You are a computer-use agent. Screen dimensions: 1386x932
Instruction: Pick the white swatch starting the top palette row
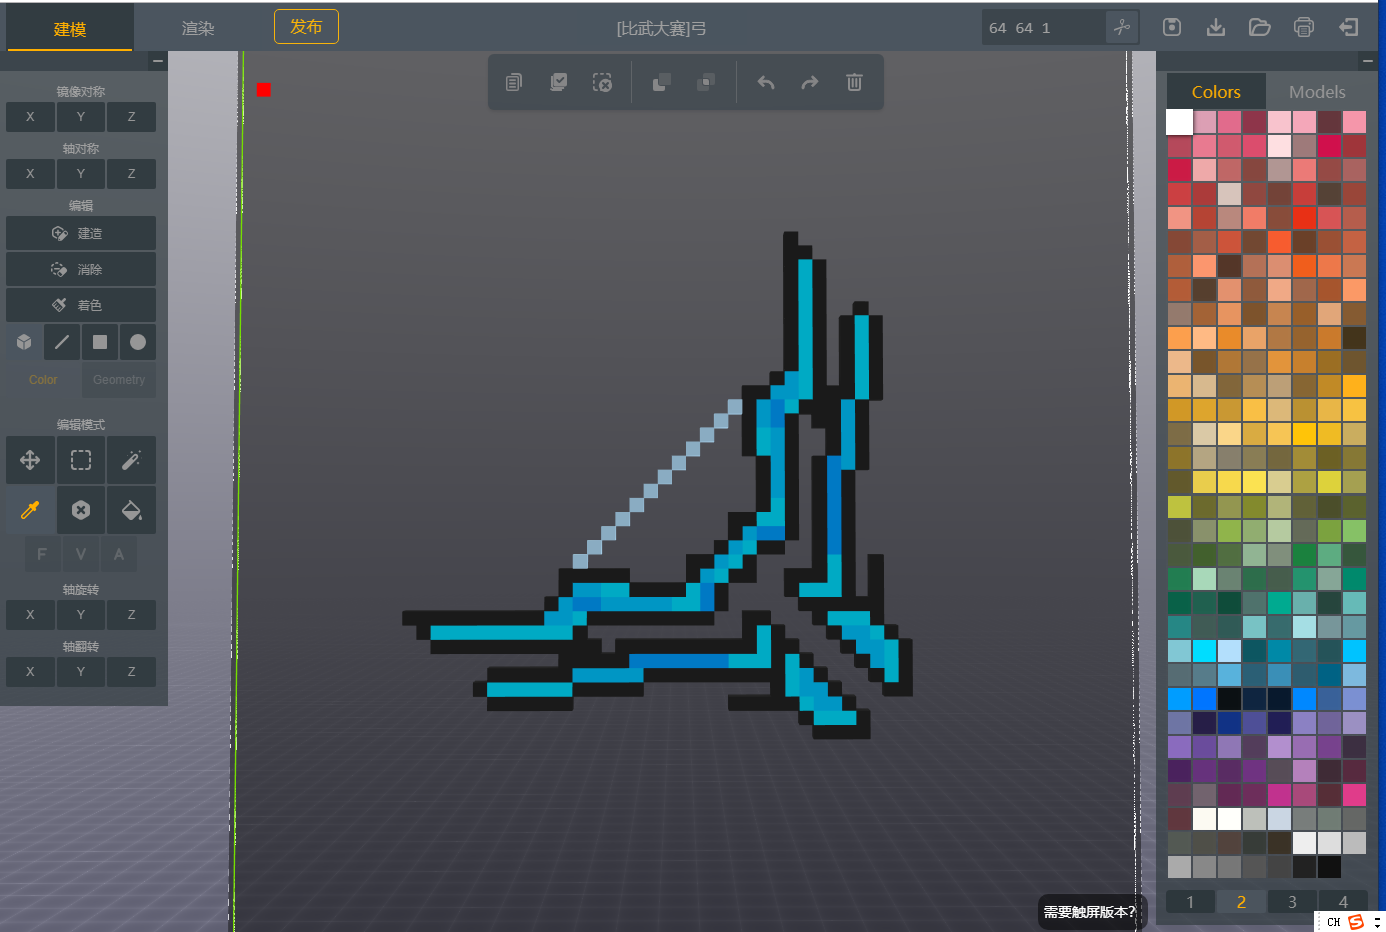[1180, 122]
